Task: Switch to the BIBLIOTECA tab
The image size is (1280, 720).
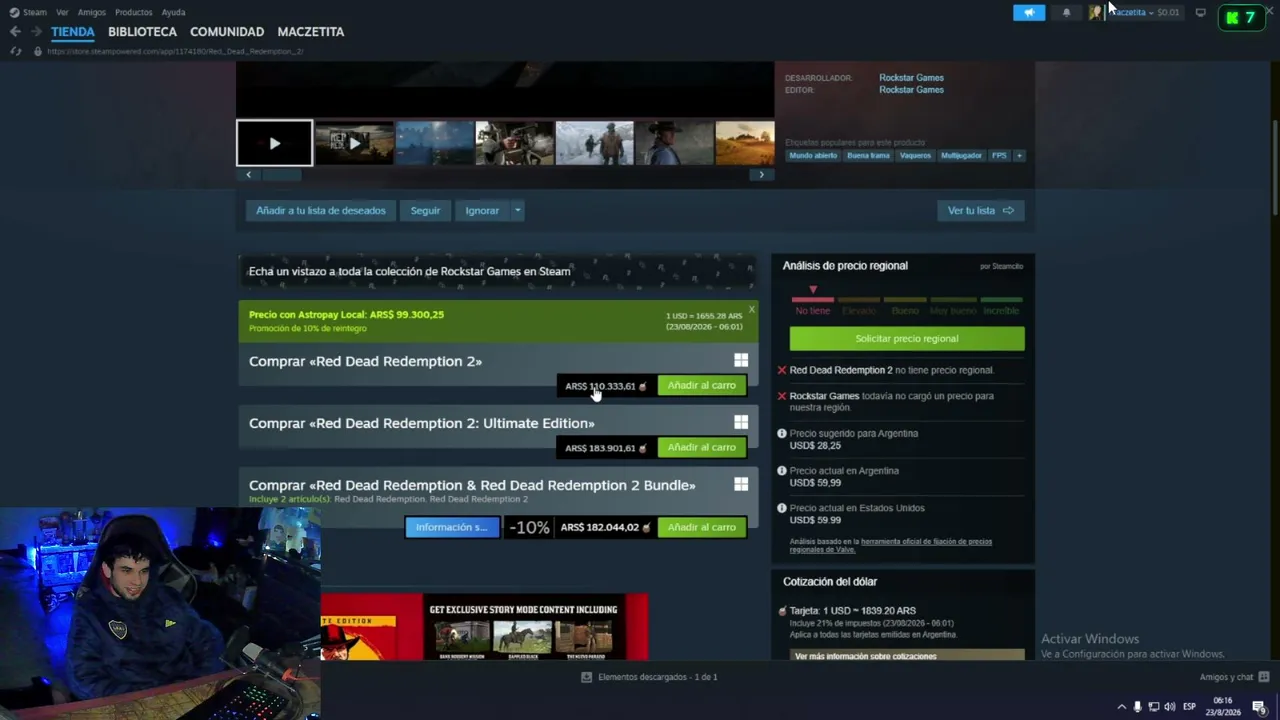Action: pyautogui.click(x=142, y=32)
